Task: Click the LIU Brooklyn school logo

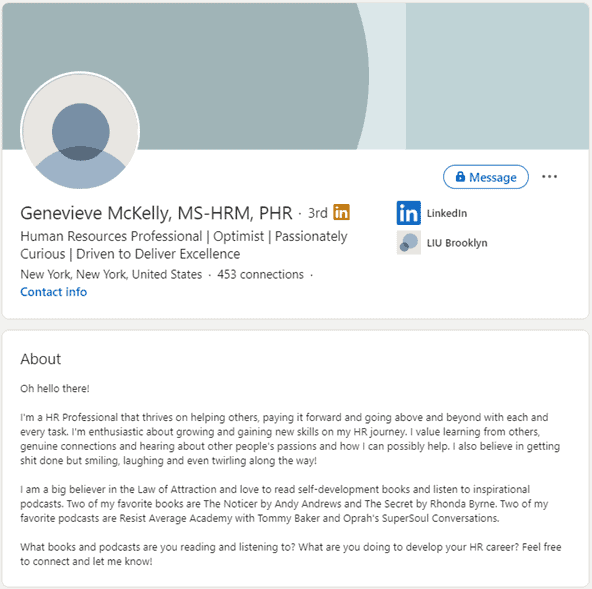Action: point(409,242)
